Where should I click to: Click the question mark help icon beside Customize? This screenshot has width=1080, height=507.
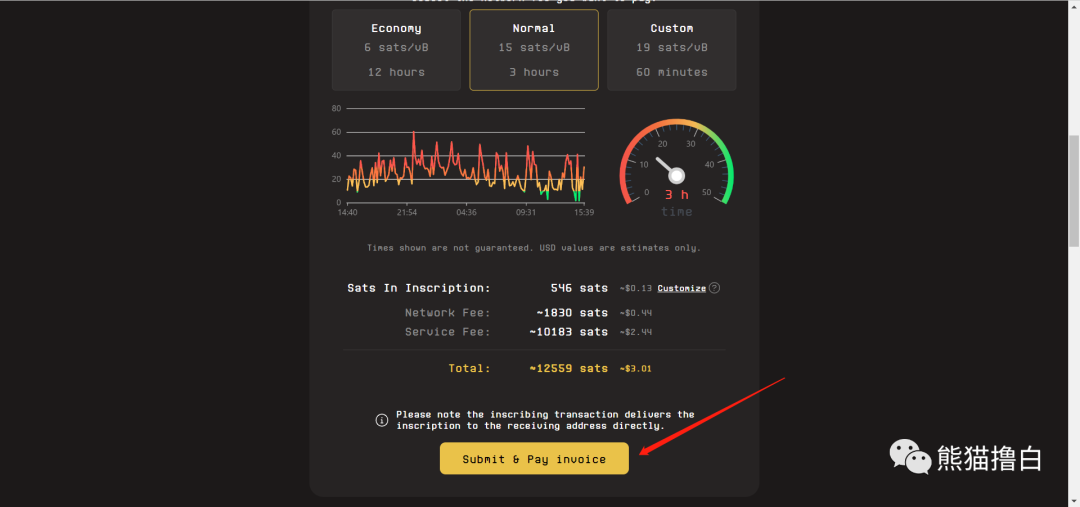pos(714,288)
